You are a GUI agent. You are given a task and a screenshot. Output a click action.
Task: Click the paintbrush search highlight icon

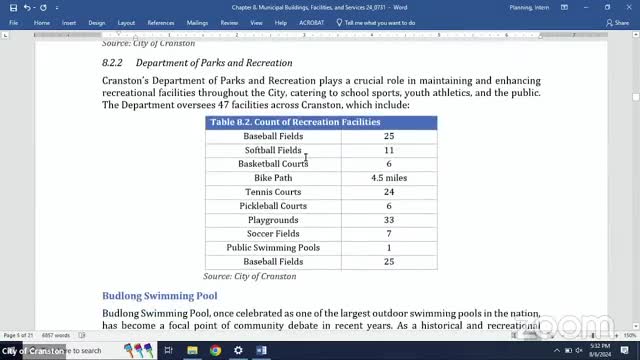click(x=139, y=350)
